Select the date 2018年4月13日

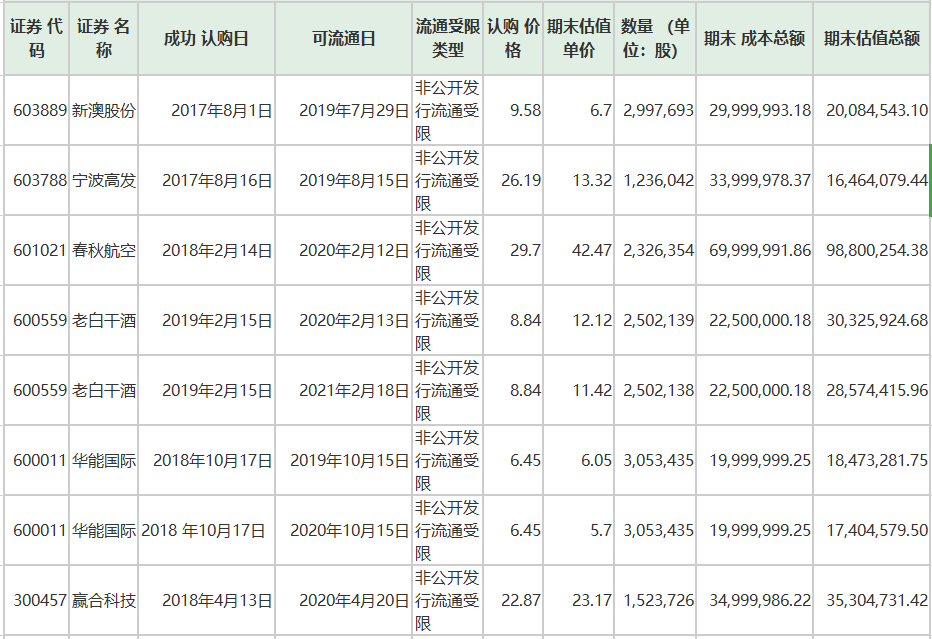[x=217, y=600]
